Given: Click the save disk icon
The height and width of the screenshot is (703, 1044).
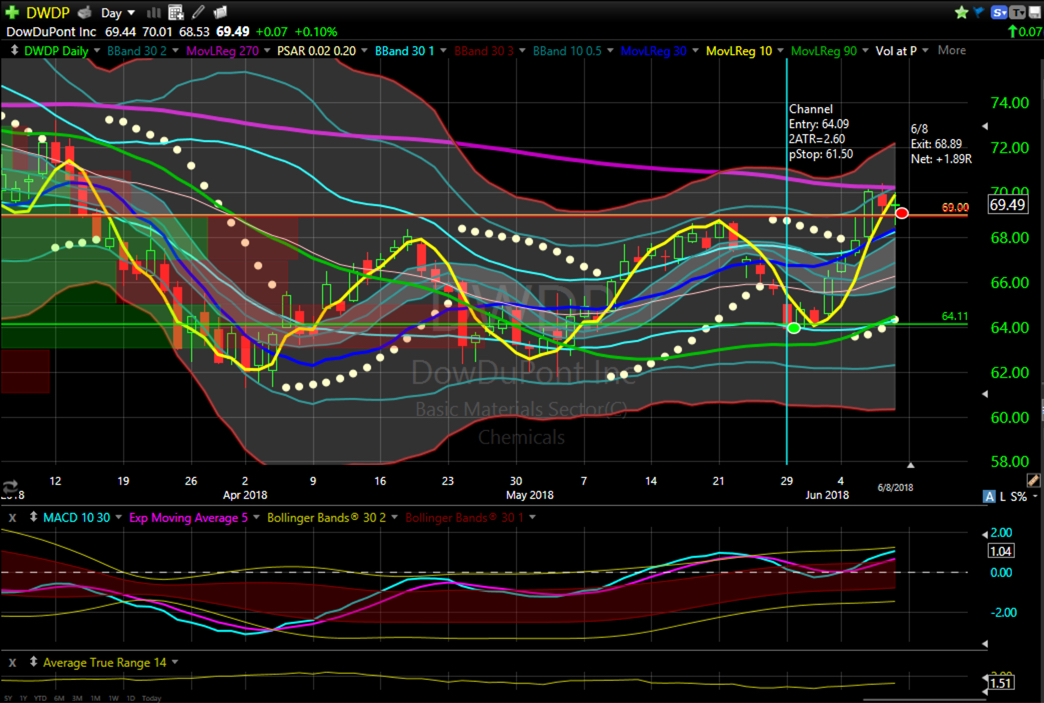Looking at the screenshot, I should (1035, 12).
